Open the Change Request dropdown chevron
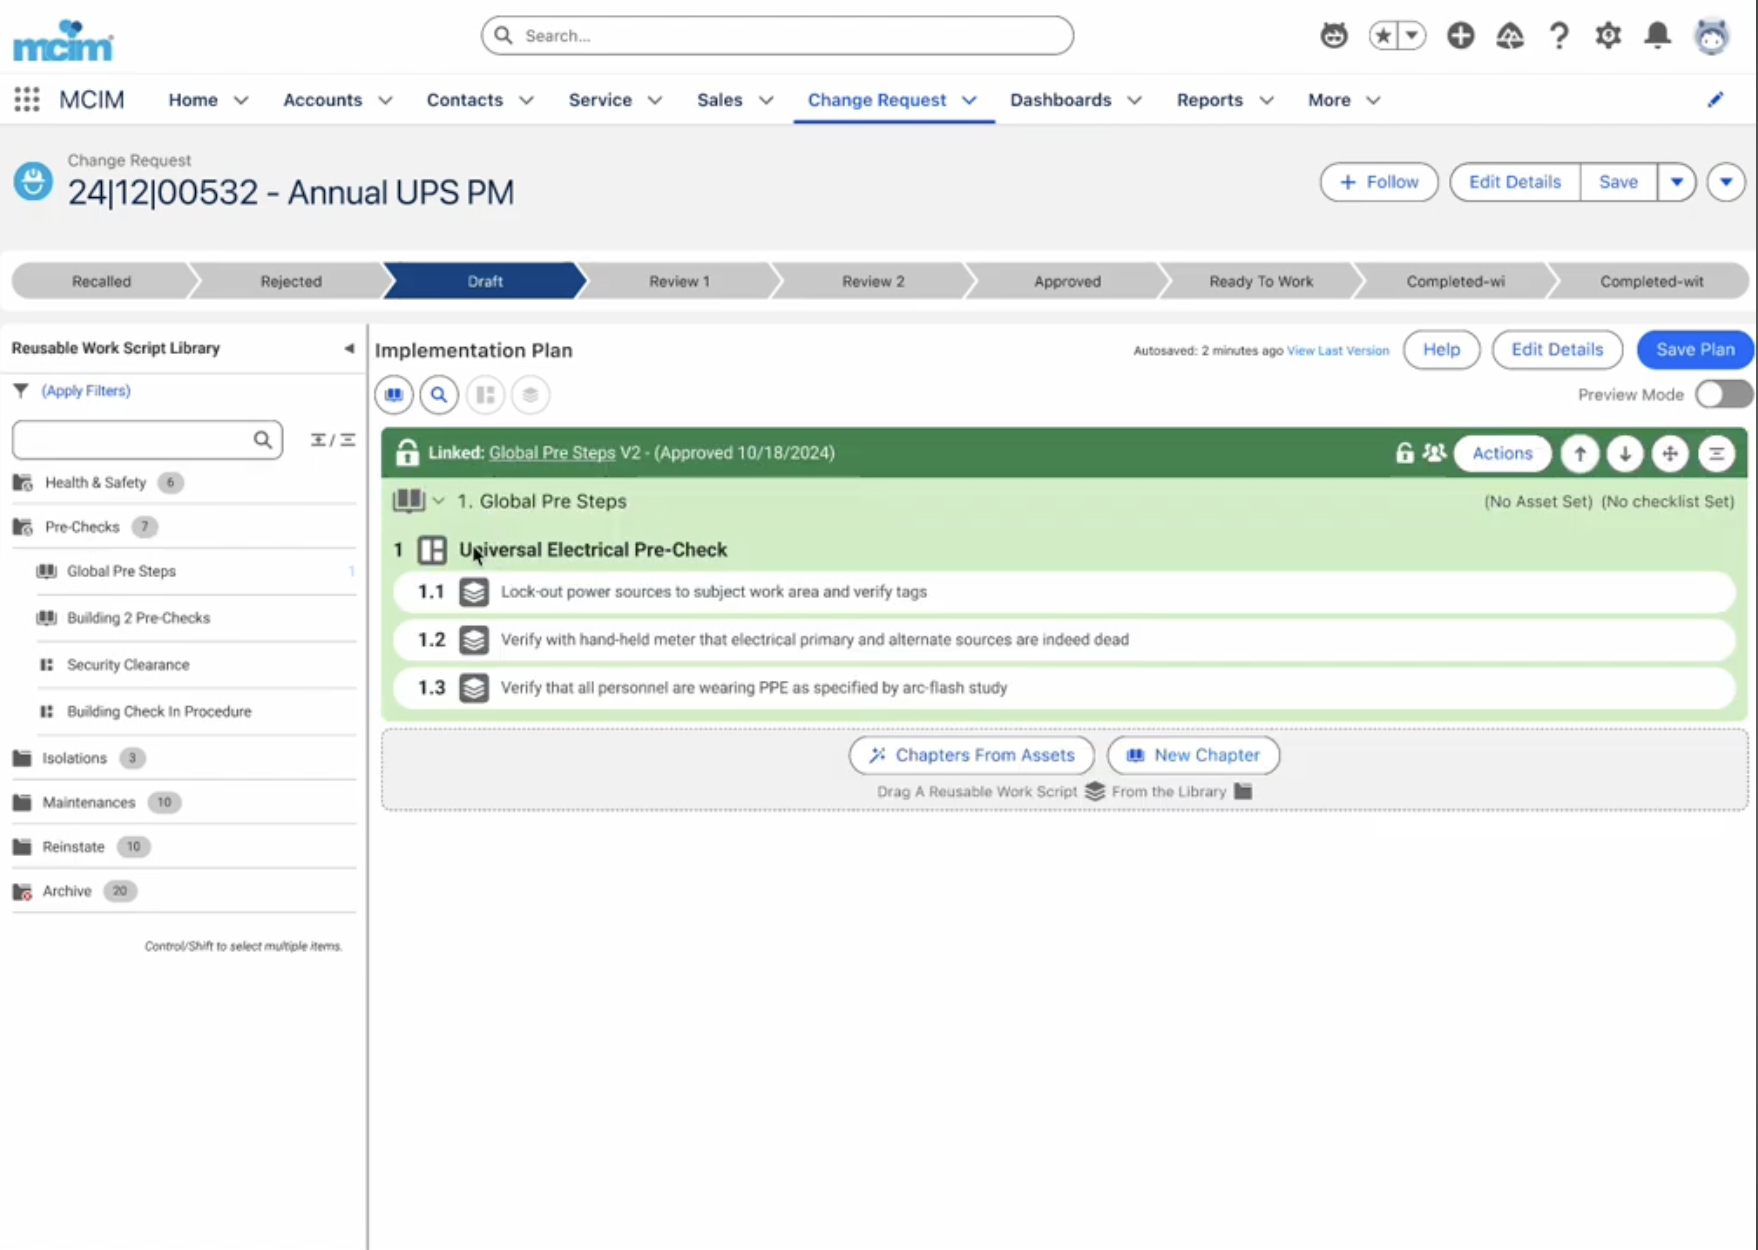1758x1250 pixels. click(969, 100)
